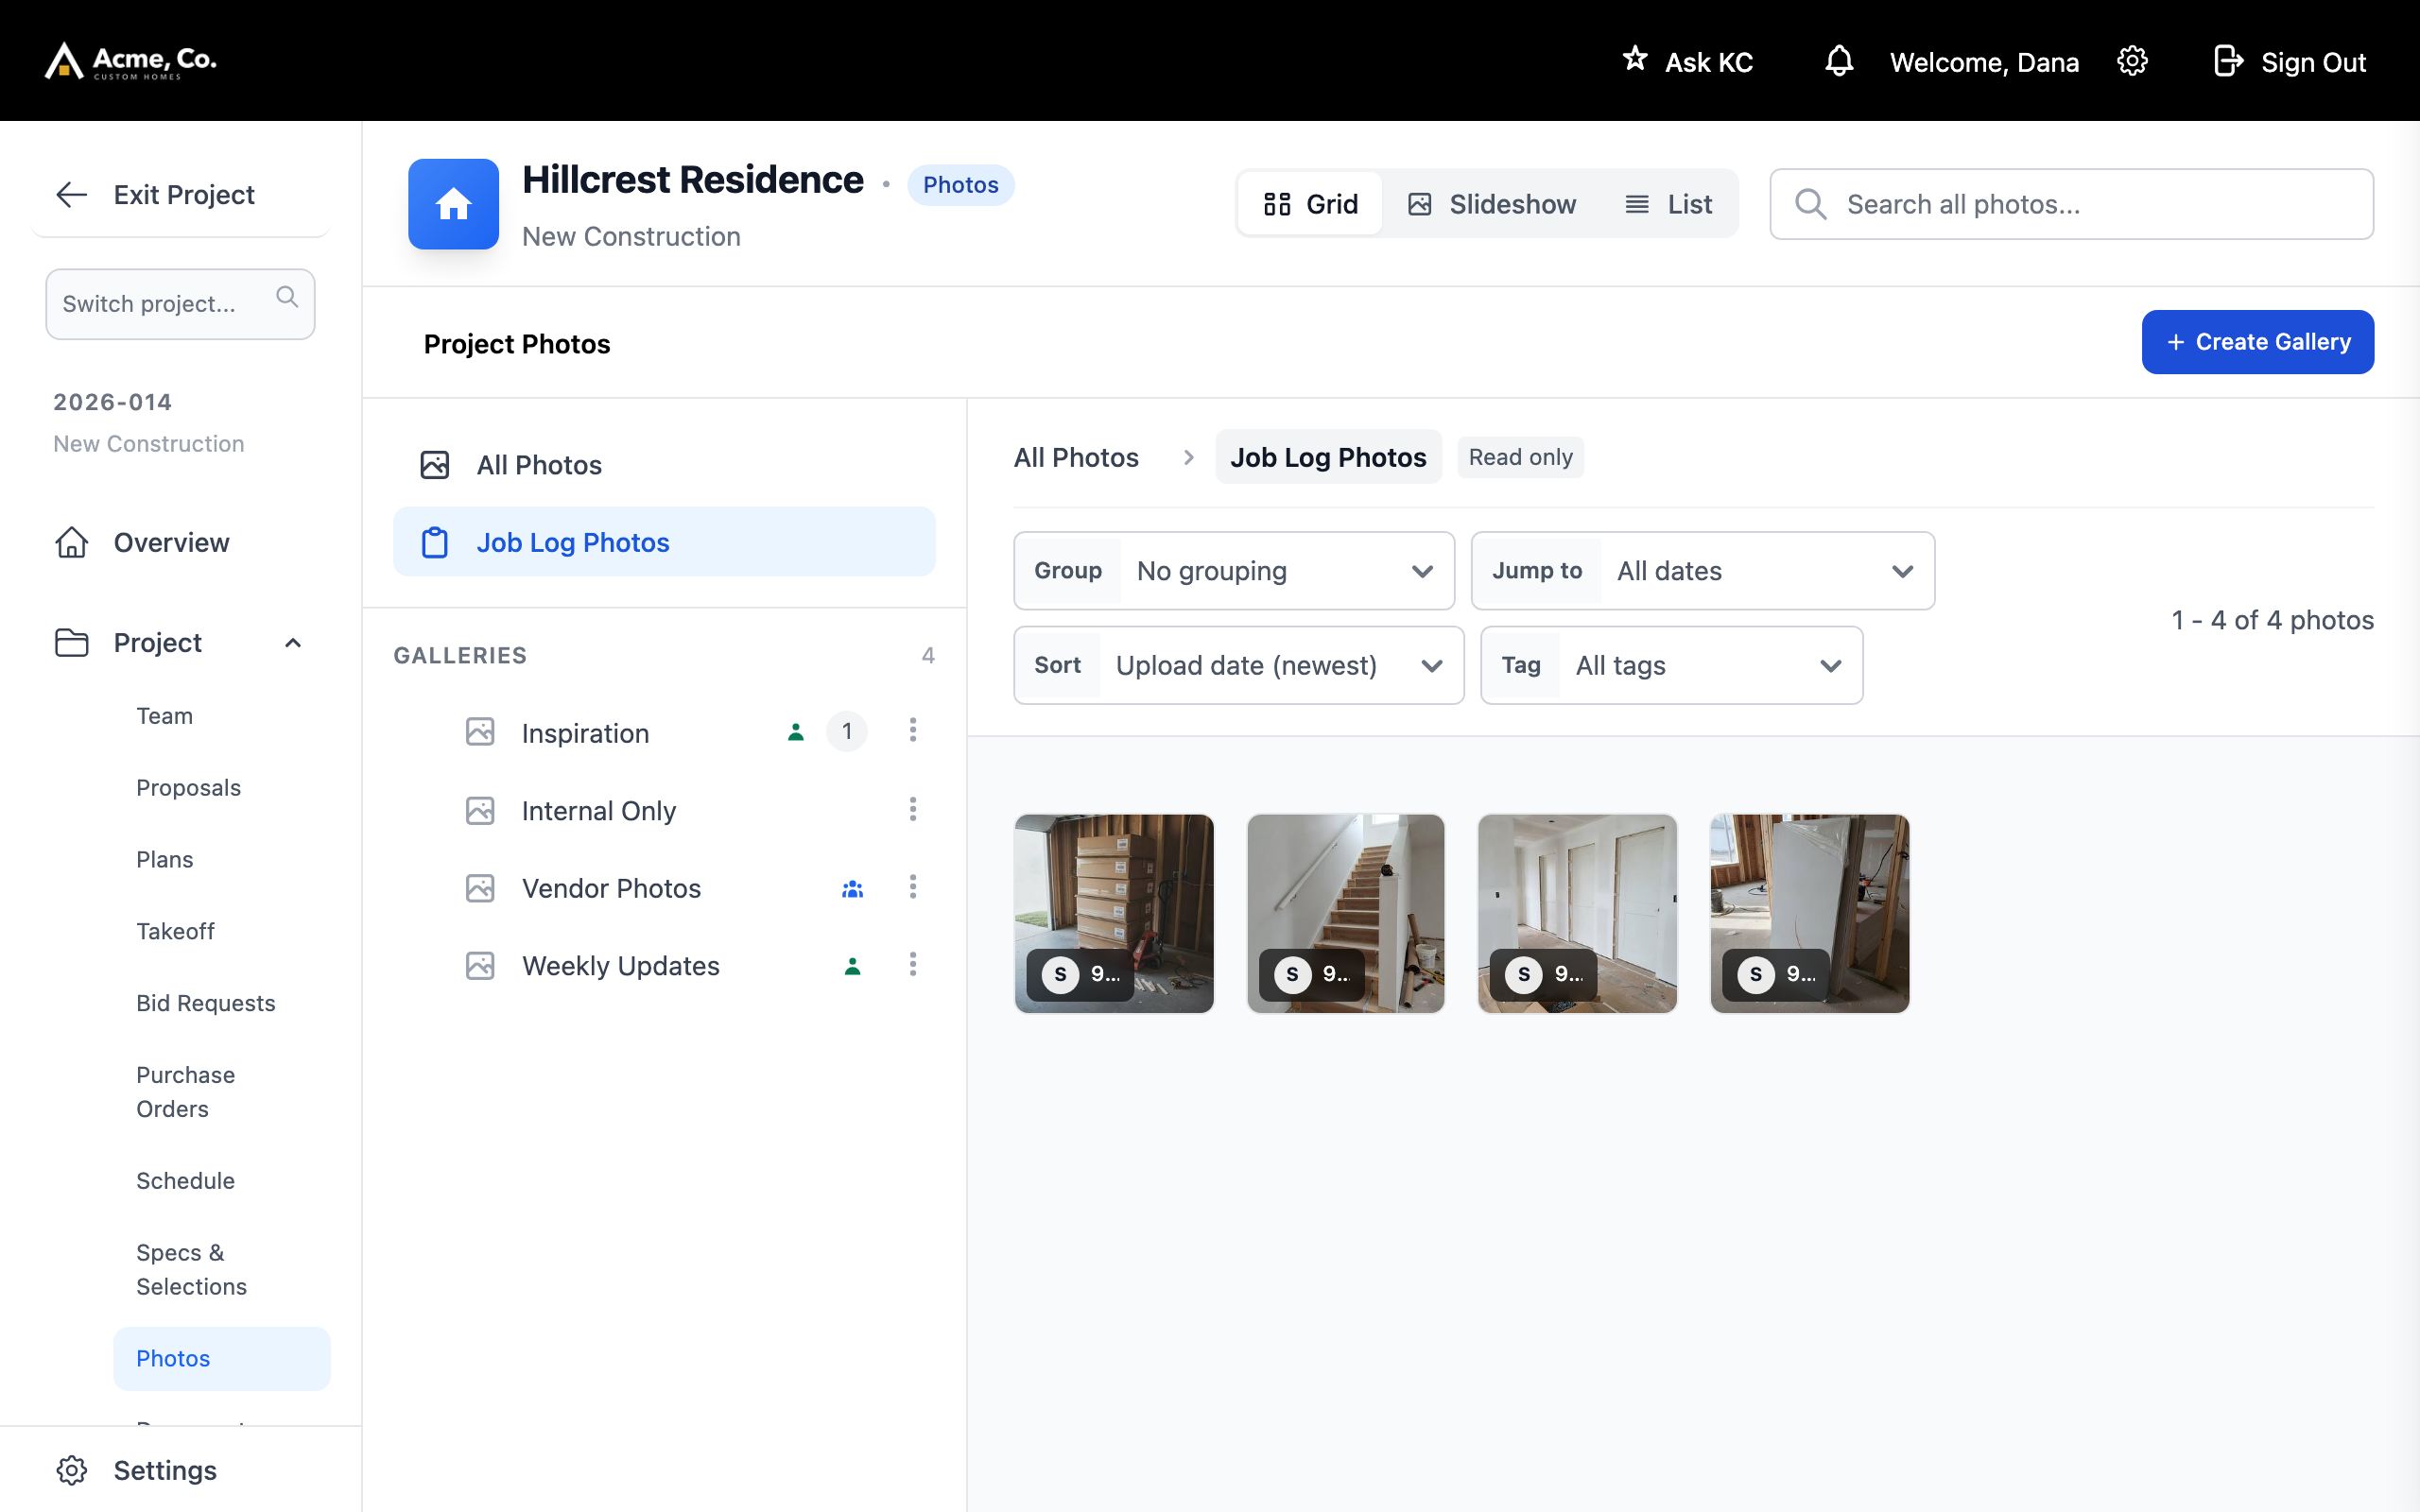The image size is (2420, 1512).
Task: Click the Create Gallery button
Action: click(2257, 342)
